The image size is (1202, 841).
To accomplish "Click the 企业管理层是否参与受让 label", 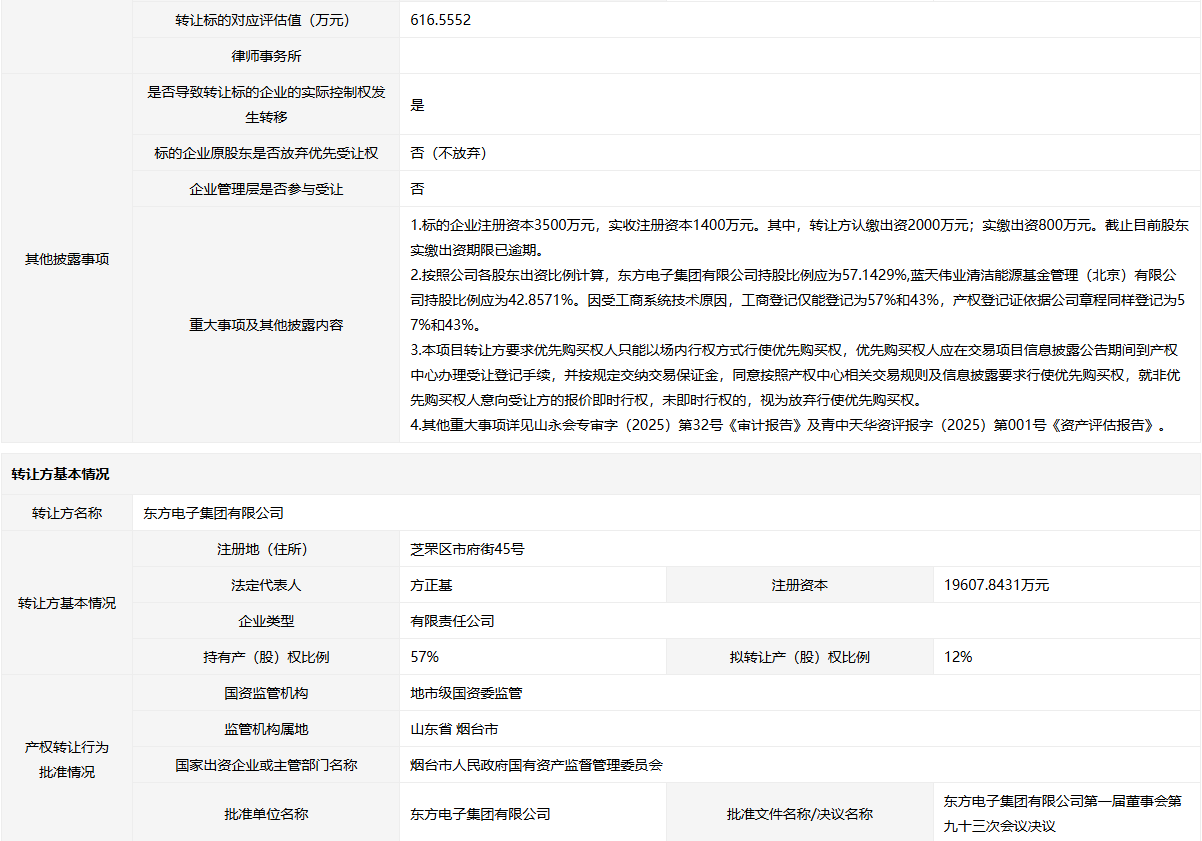I will click(x=266, y=189).
